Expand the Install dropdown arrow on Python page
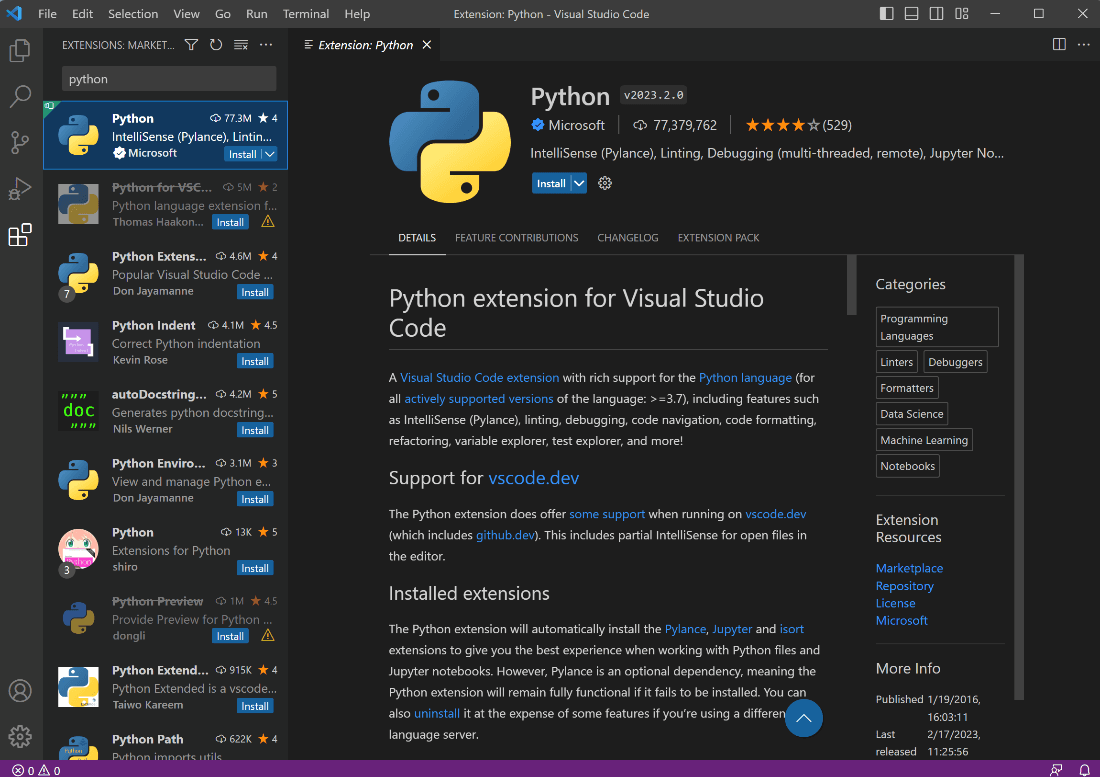The width and height of the screenshot is (1100, 777). pos(578,183)
